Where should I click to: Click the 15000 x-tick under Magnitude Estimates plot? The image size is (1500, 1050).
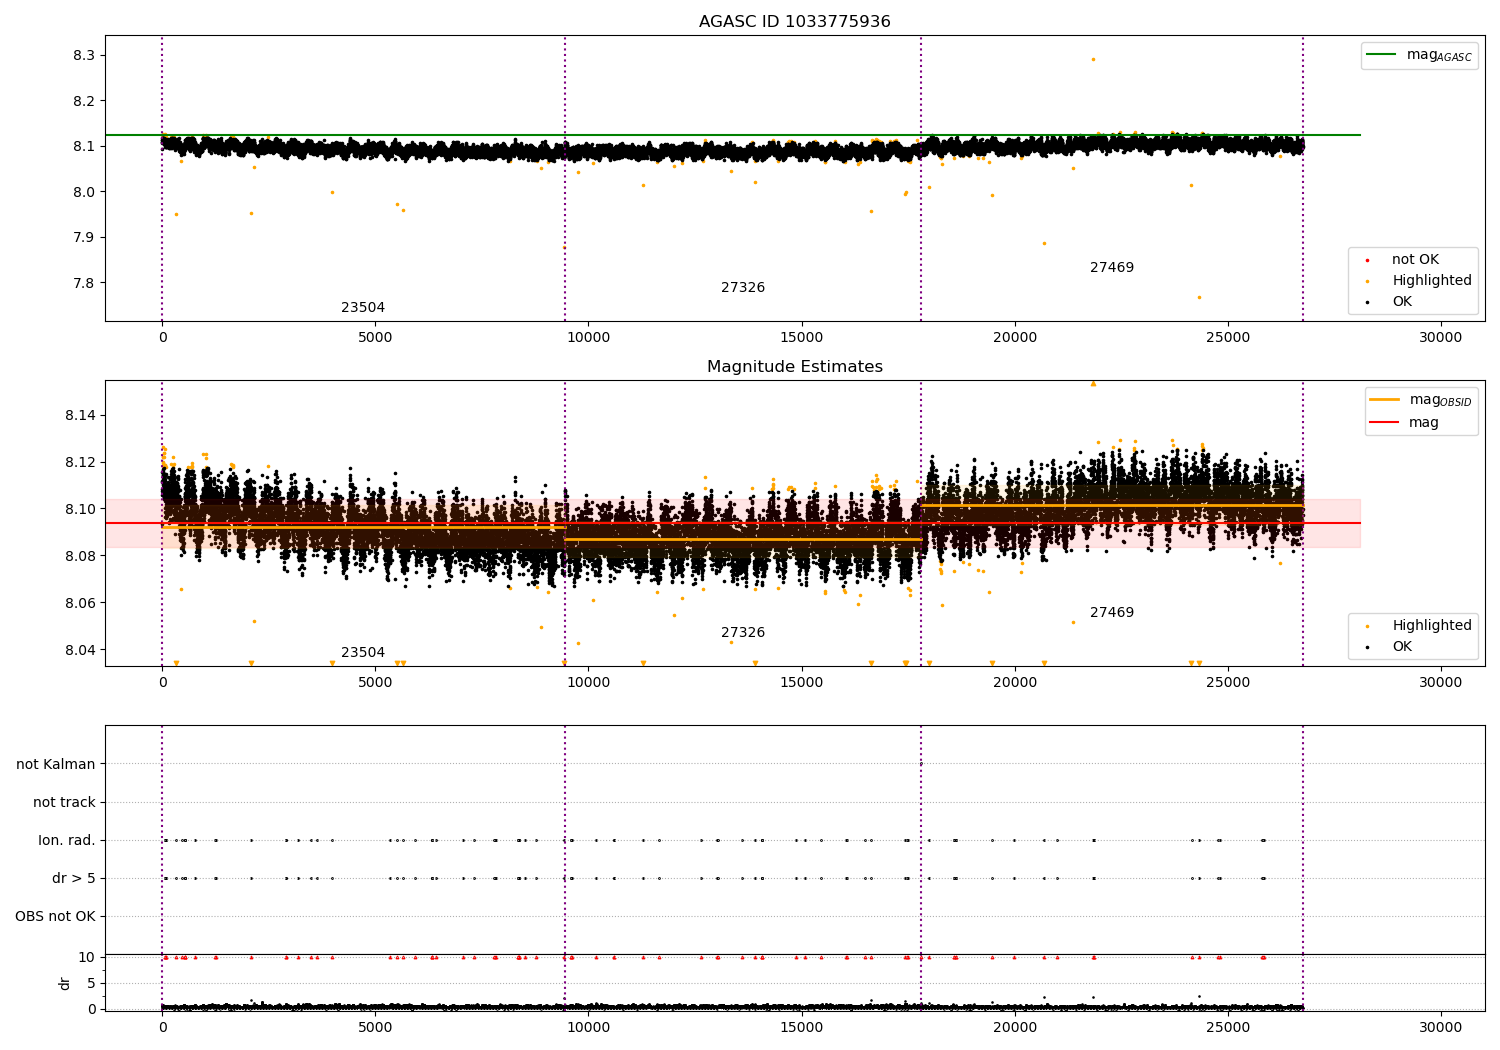click(802, 683)
